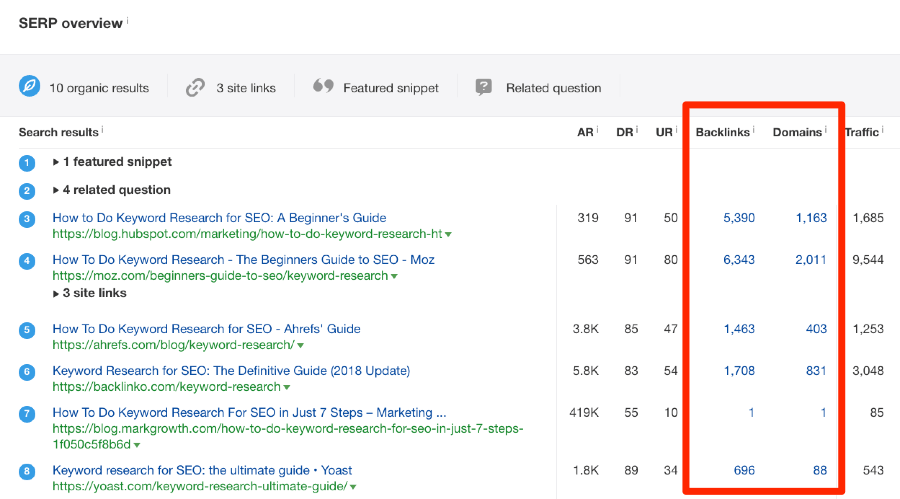This screenshot has height=499, width=900.
Task: Click the Traffic column header
Action: tap(862, 132)
